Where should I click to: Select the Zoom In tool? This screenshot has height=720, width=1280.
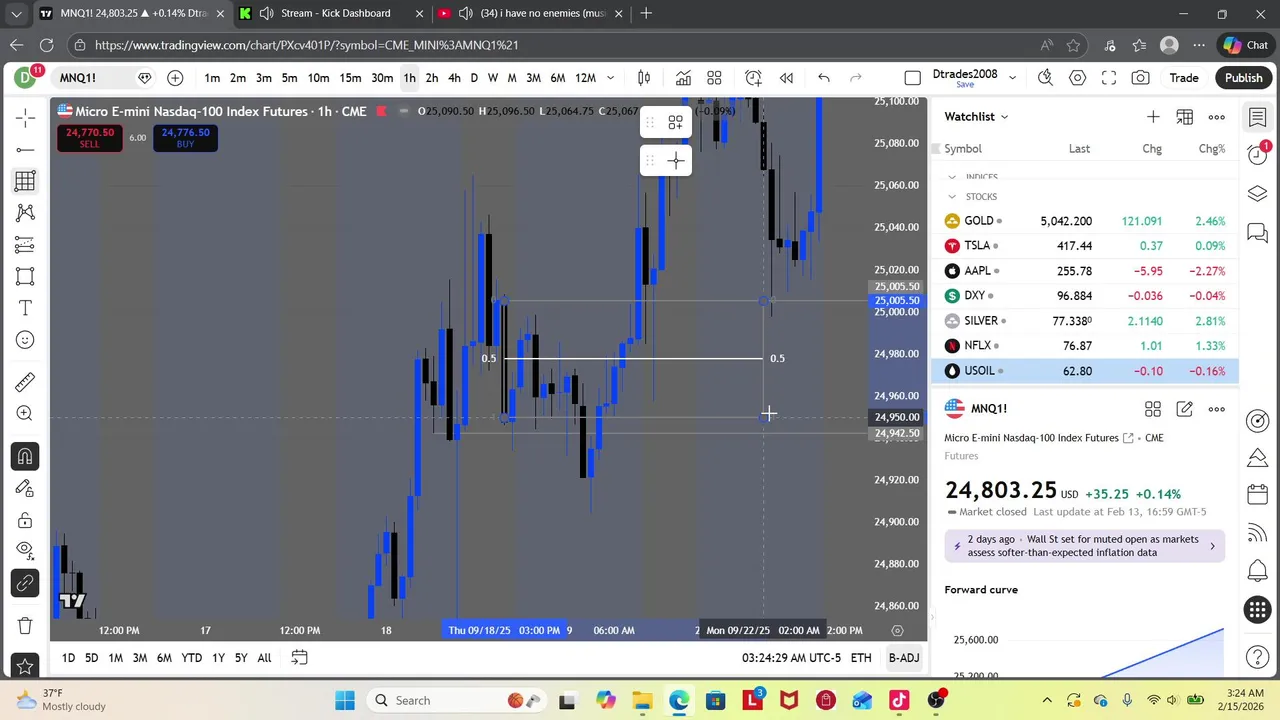coord(25,414)
